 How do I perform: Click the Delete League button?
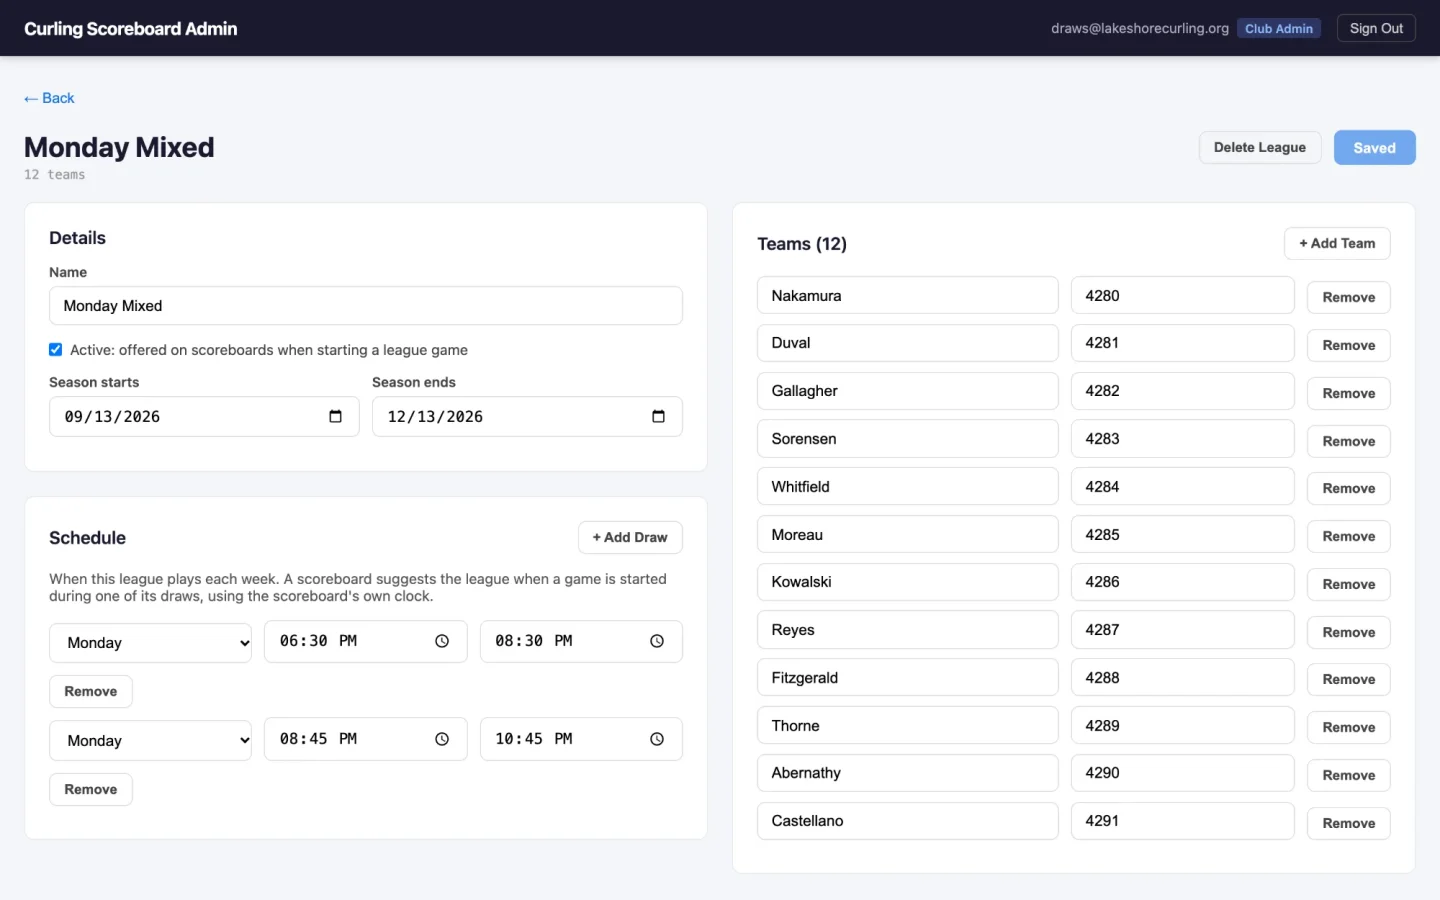point(1260,147)
